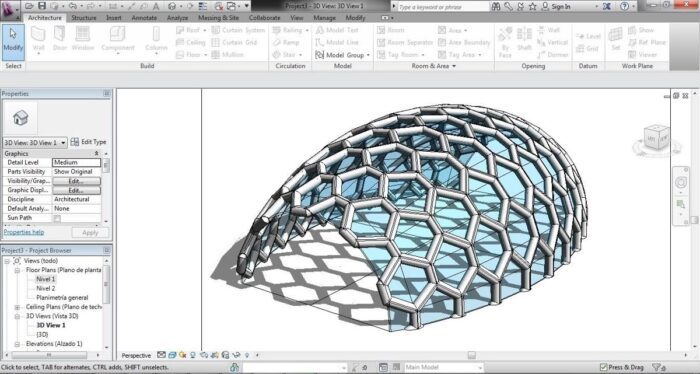Open the Floor tool dropdown arrow
The width and height of the screenshot is (700, 374).
(x=205, y=55)
